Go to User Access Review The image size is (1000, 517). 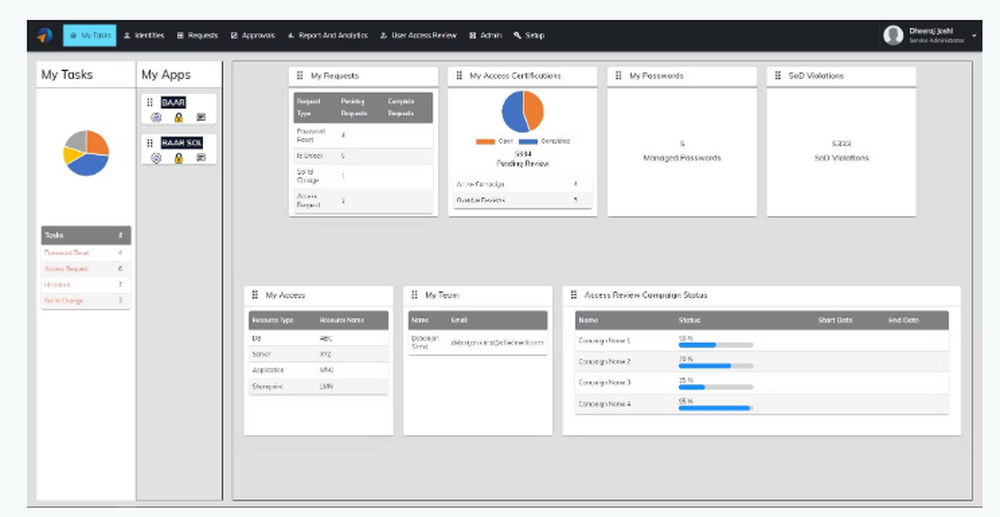coord(418,36)
